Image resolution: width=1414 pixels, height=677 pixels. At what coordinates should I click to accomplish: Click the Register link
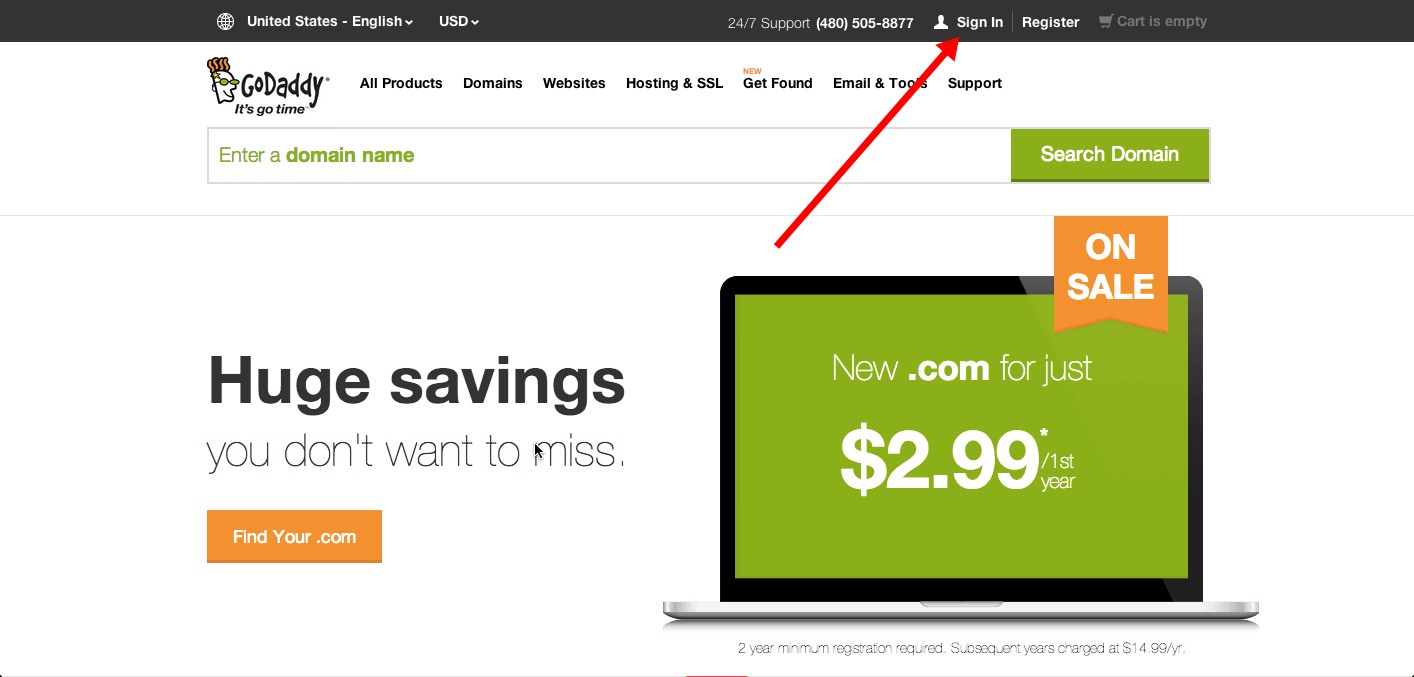[1051, 22]
